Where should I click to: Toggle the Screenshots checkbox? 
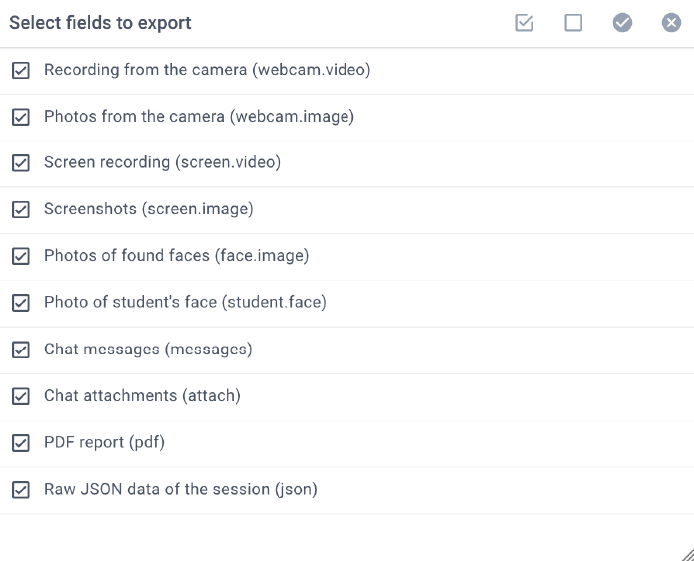(20, 210)
